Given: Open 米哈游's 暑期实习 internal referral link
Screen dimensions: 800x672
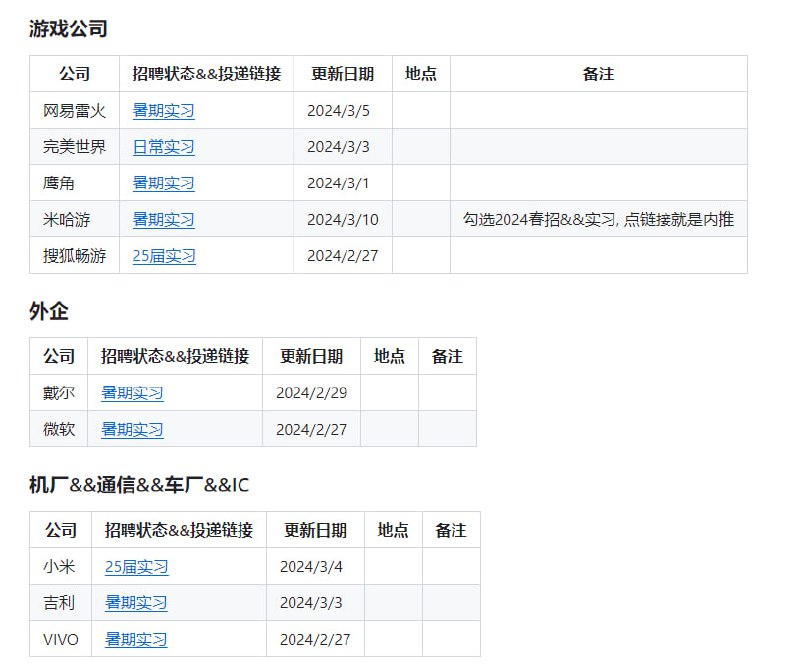Looking at the screenshot, I should tap(163, 219).
